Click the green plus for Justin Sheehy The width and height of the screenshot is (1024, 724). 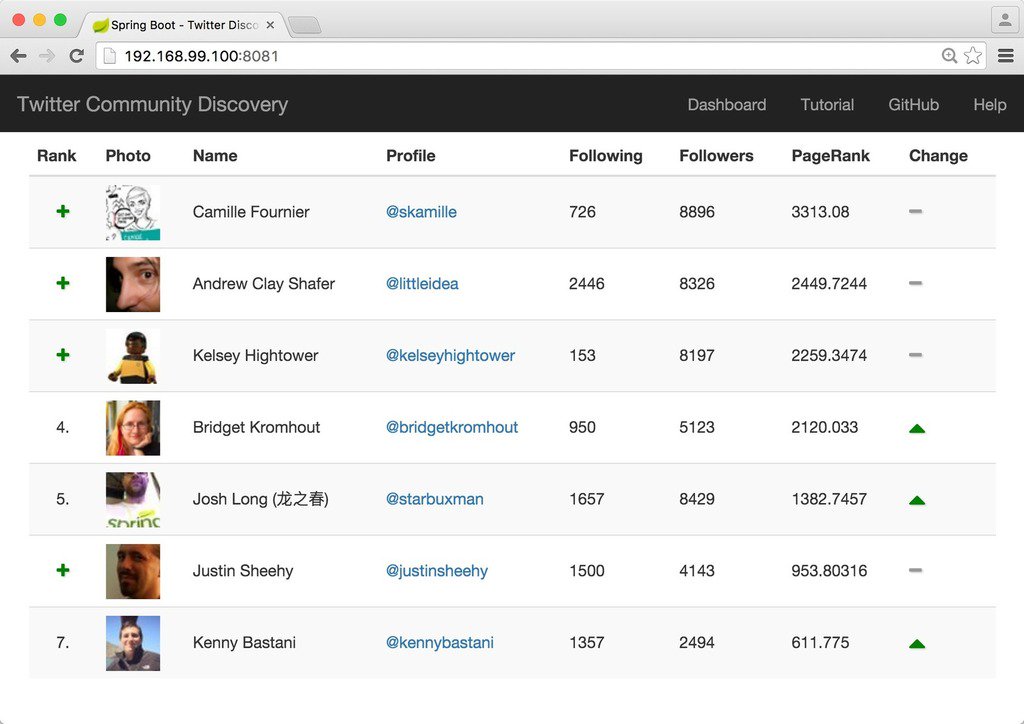coord(63,571)
